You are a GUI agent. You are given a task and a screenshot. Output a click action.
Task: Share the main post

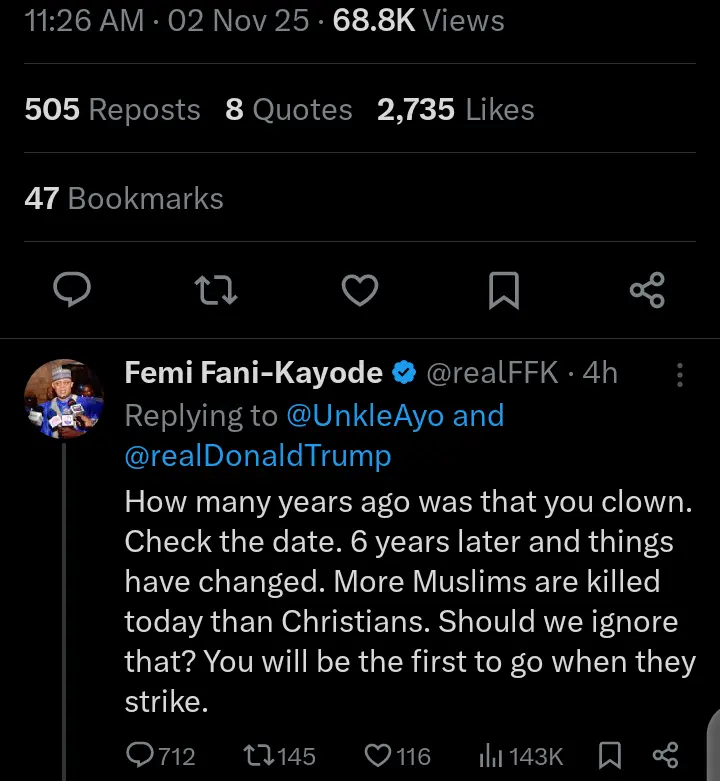pyautogui.click(x=647, y=291)
